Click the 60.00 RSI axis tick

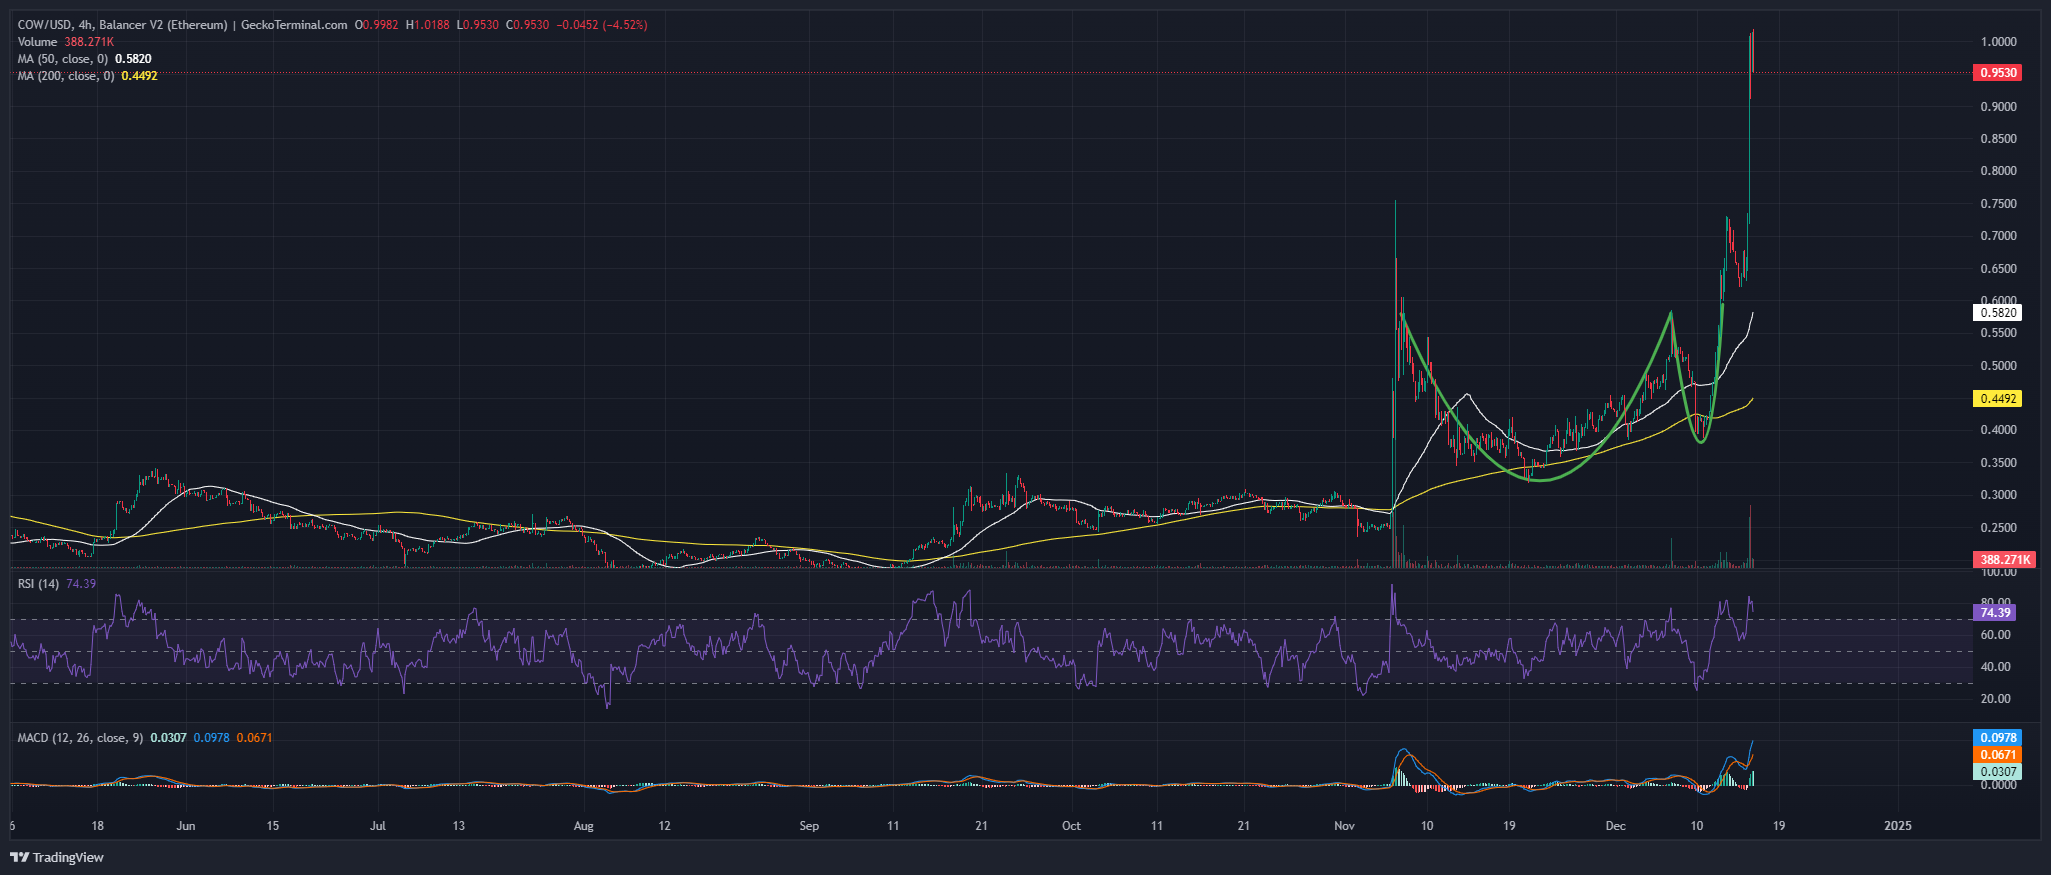coord(1995,635)
